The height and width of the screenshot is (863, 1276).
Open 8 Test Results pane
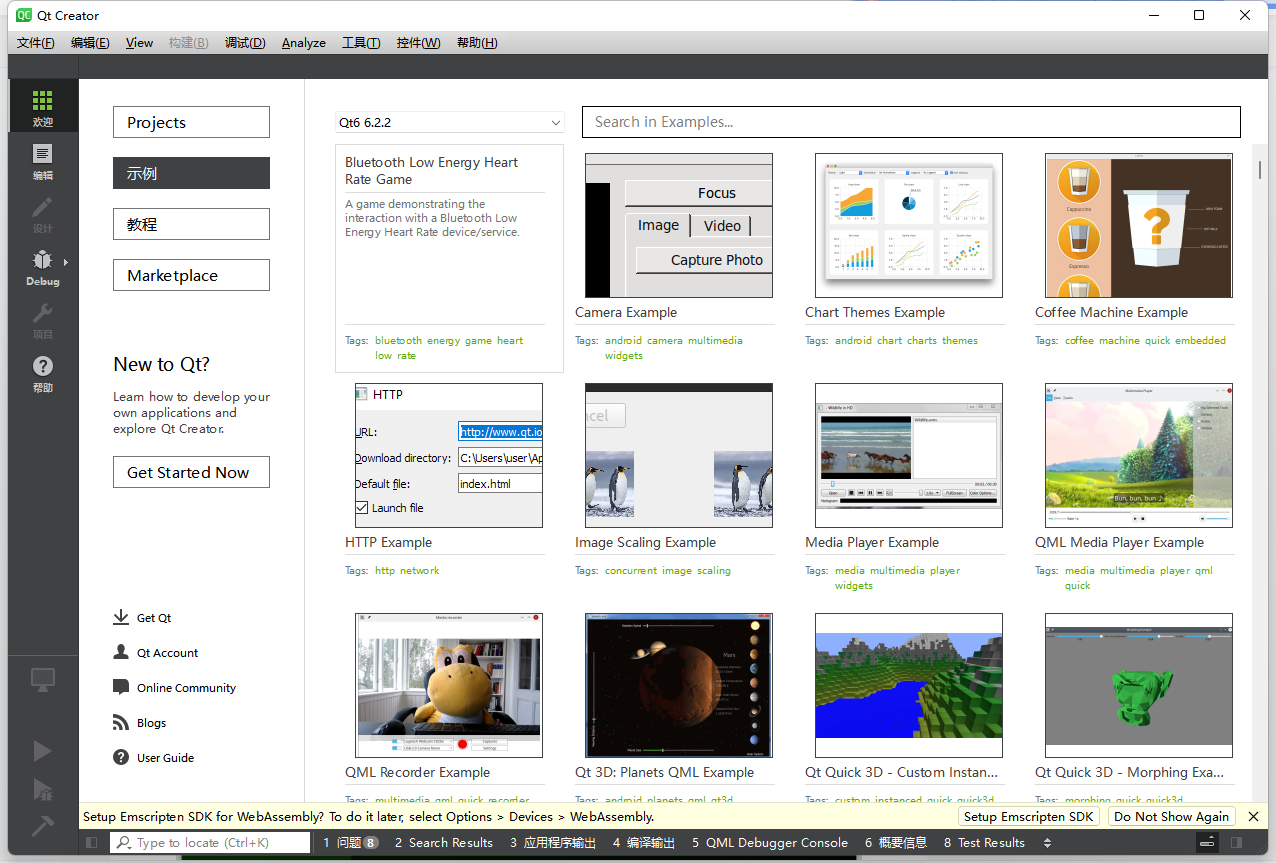984,843
